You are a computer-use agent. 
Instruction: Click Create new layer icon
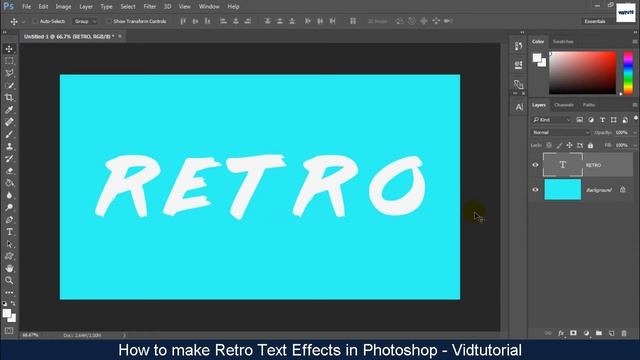[611, 333]
